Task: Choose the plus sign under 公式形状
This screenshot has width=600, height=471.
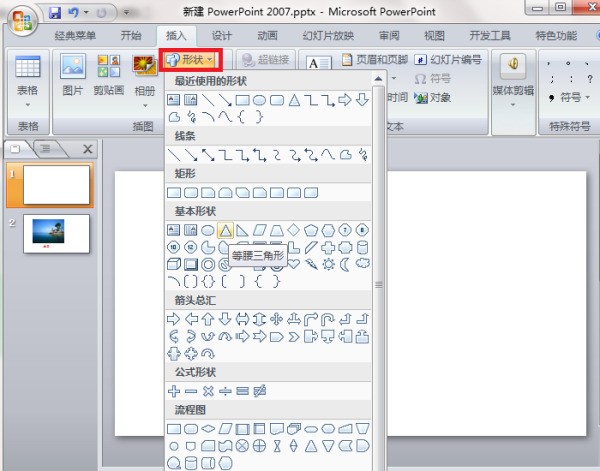Action: (175, 390)
